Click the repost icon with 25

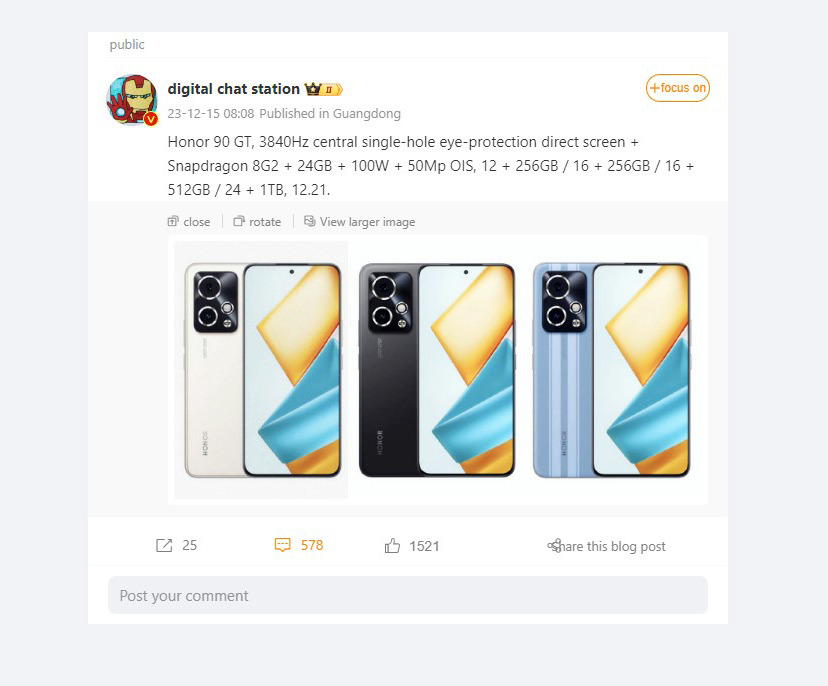164,546
